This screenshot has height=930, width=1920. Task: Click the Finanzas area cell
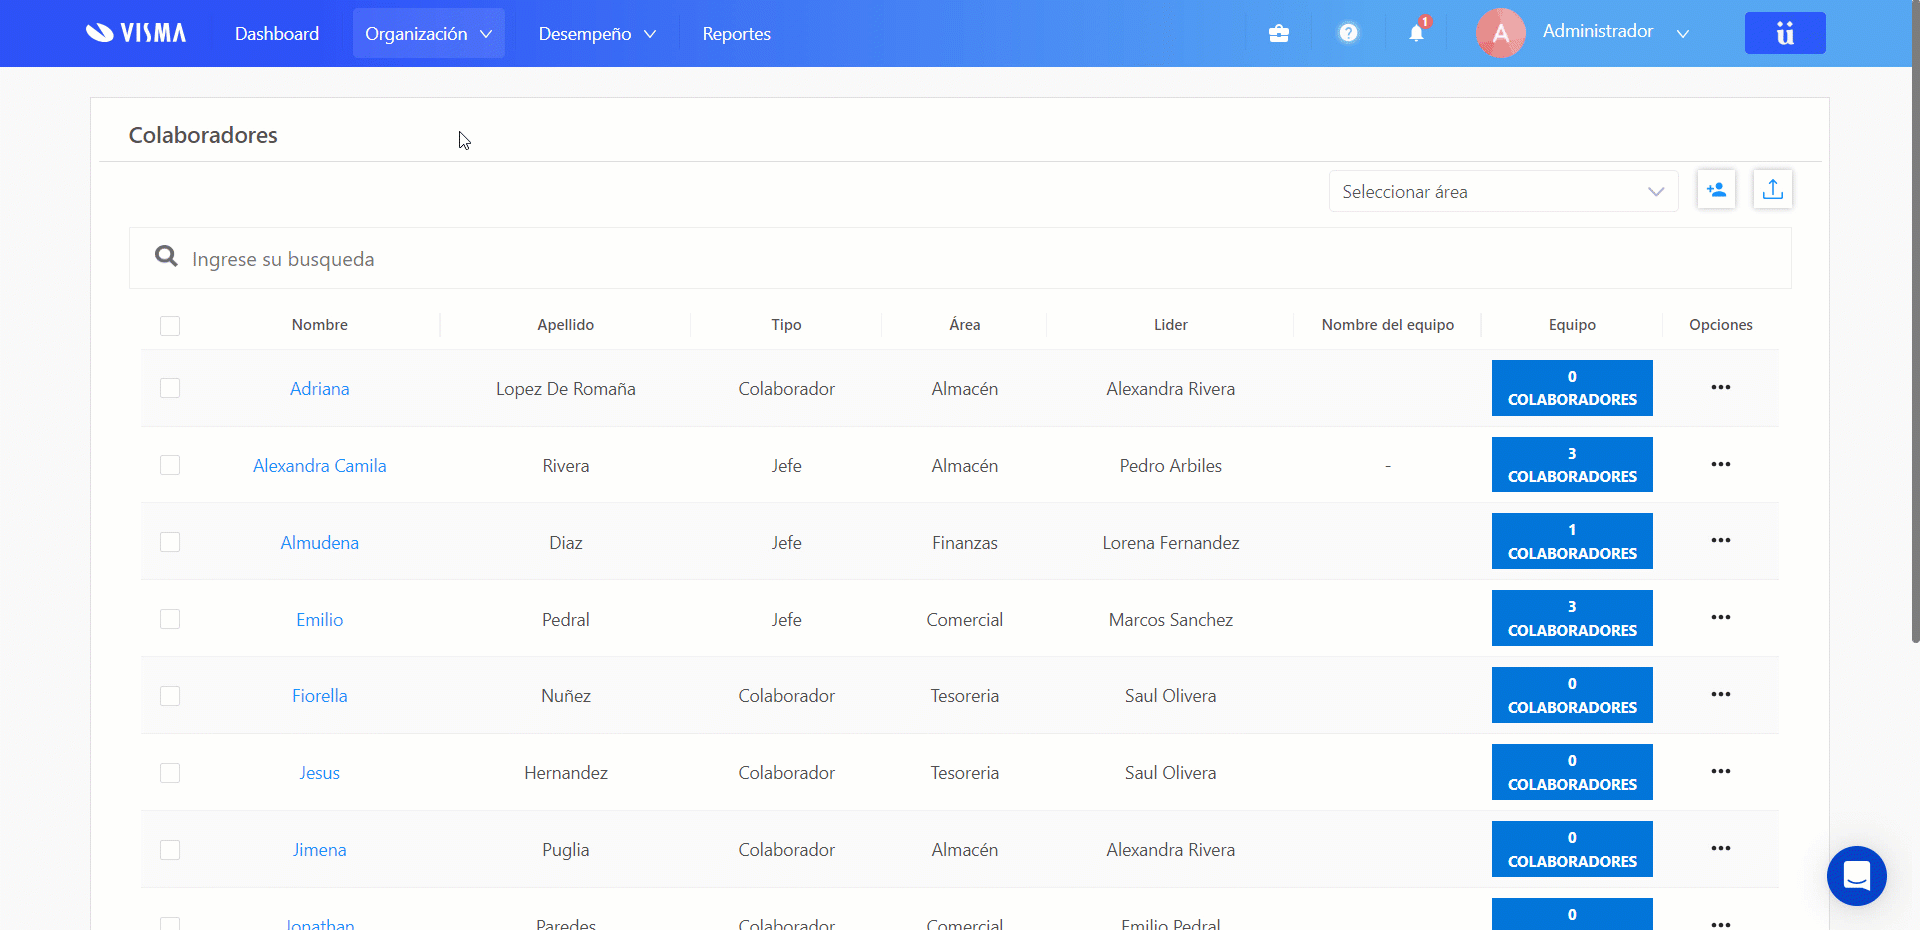pyautogui.click(x=965, y=543)
